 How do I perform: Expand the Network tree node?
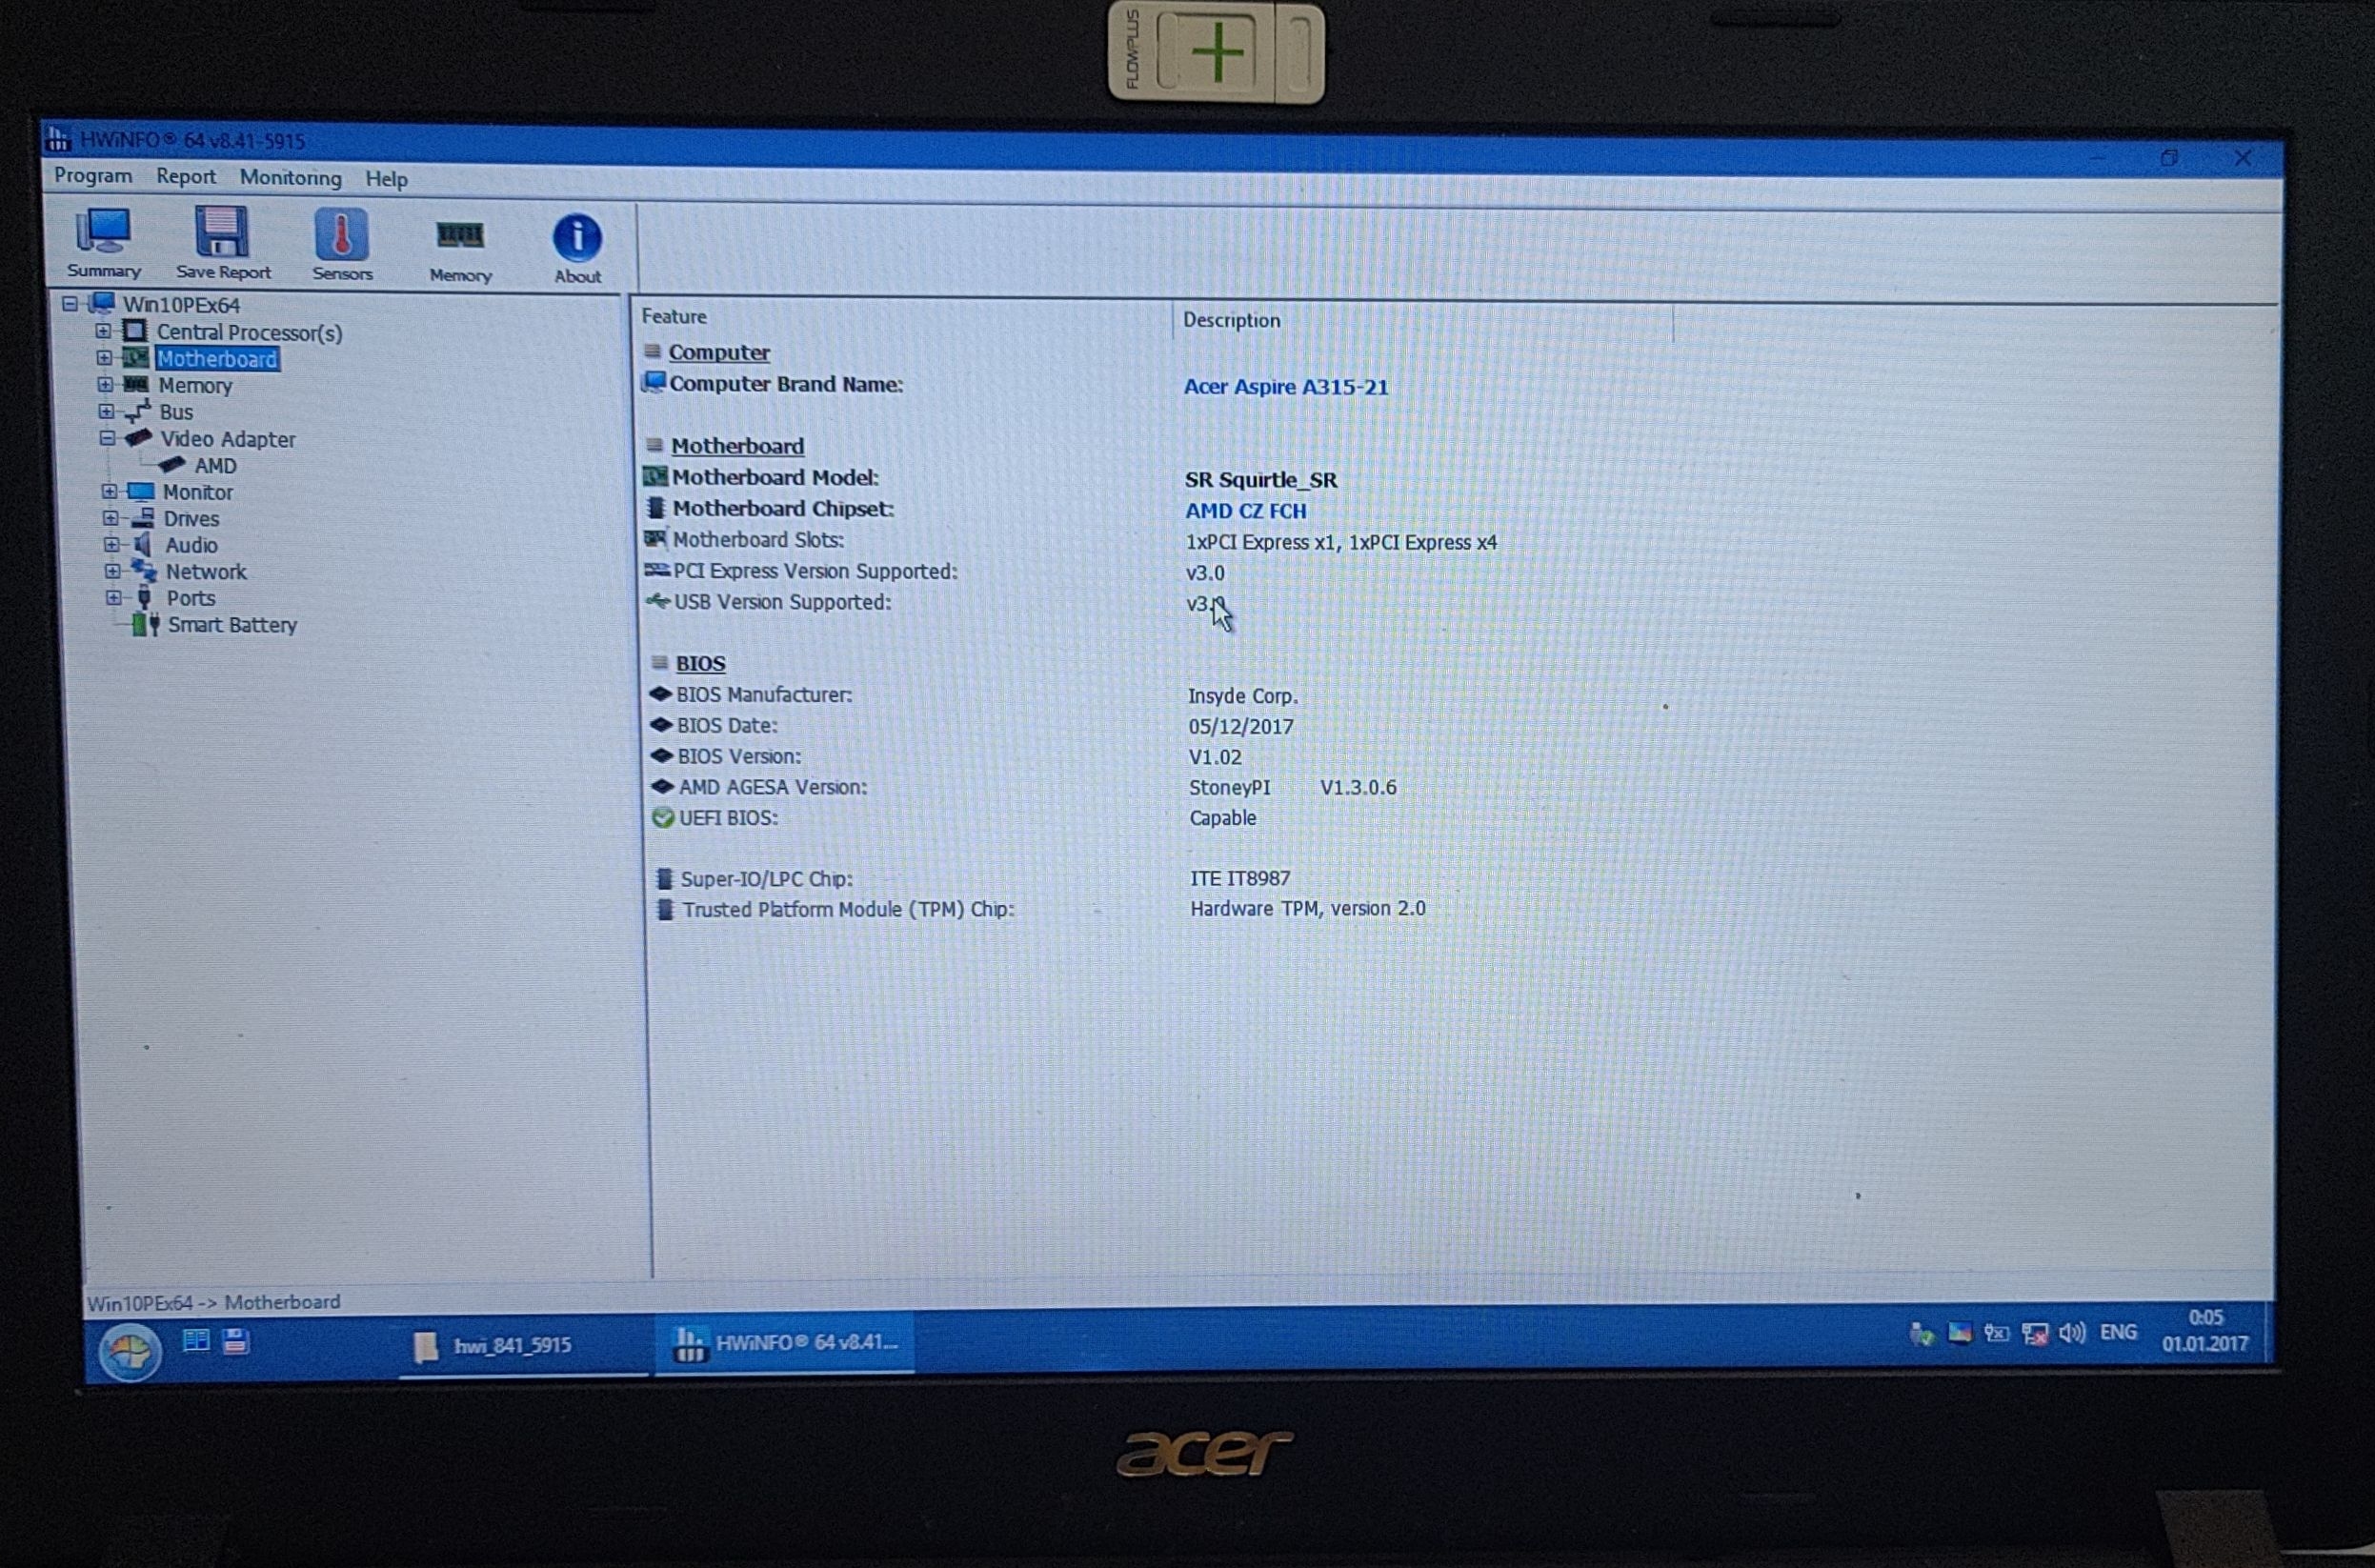pyautogui.click(x=112, y=571)
